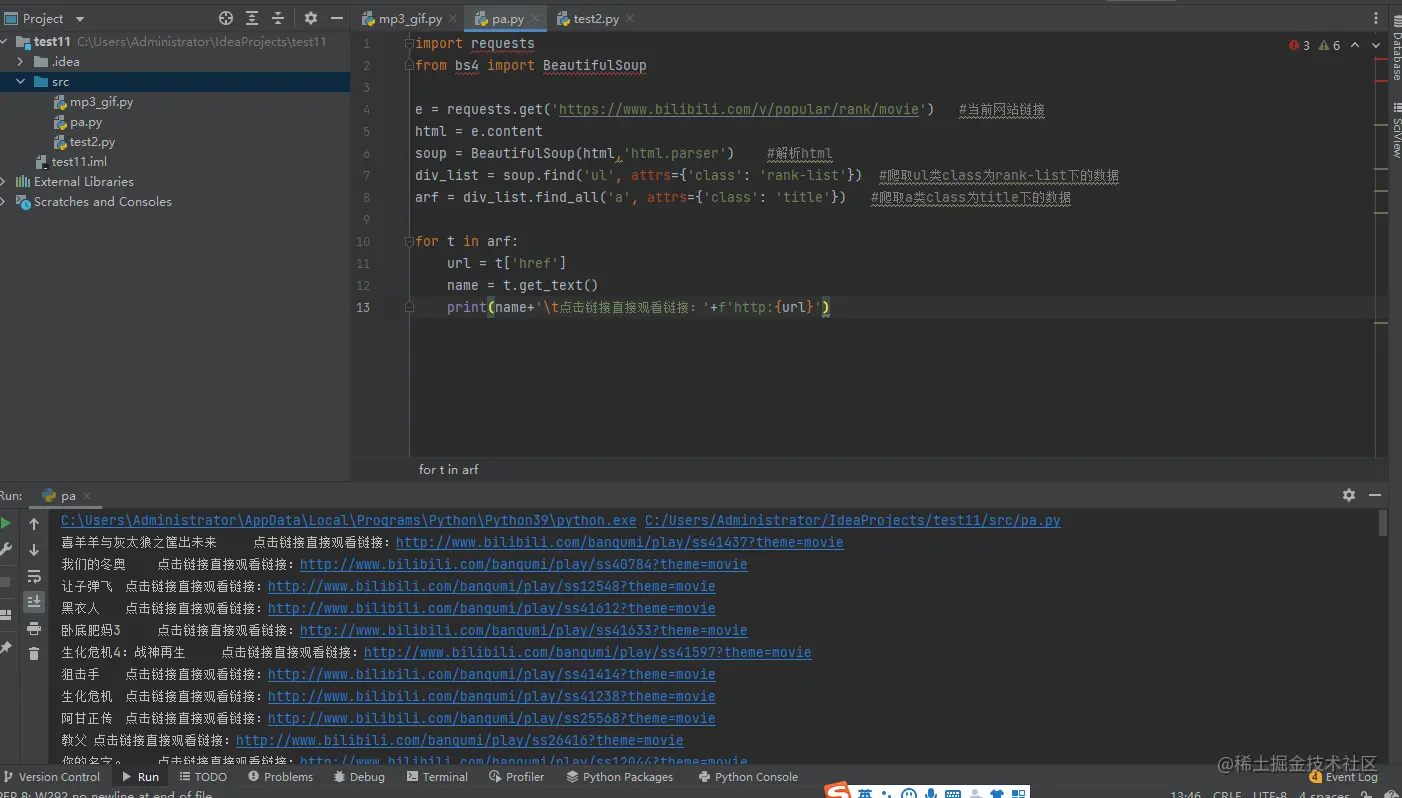Screen dimensions: 1402x798
Task: Rerun pa with the green play icon
Action: [x=6, y=523]
